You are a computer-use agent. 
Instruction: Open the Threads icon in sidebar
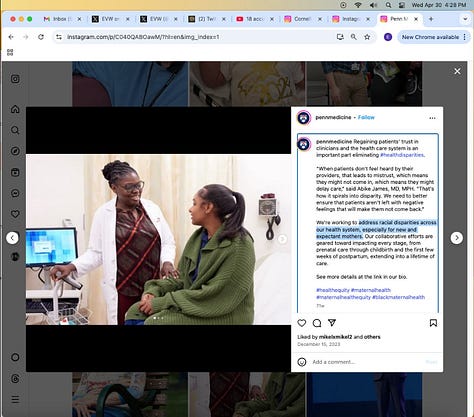click(x=15, y=378)
